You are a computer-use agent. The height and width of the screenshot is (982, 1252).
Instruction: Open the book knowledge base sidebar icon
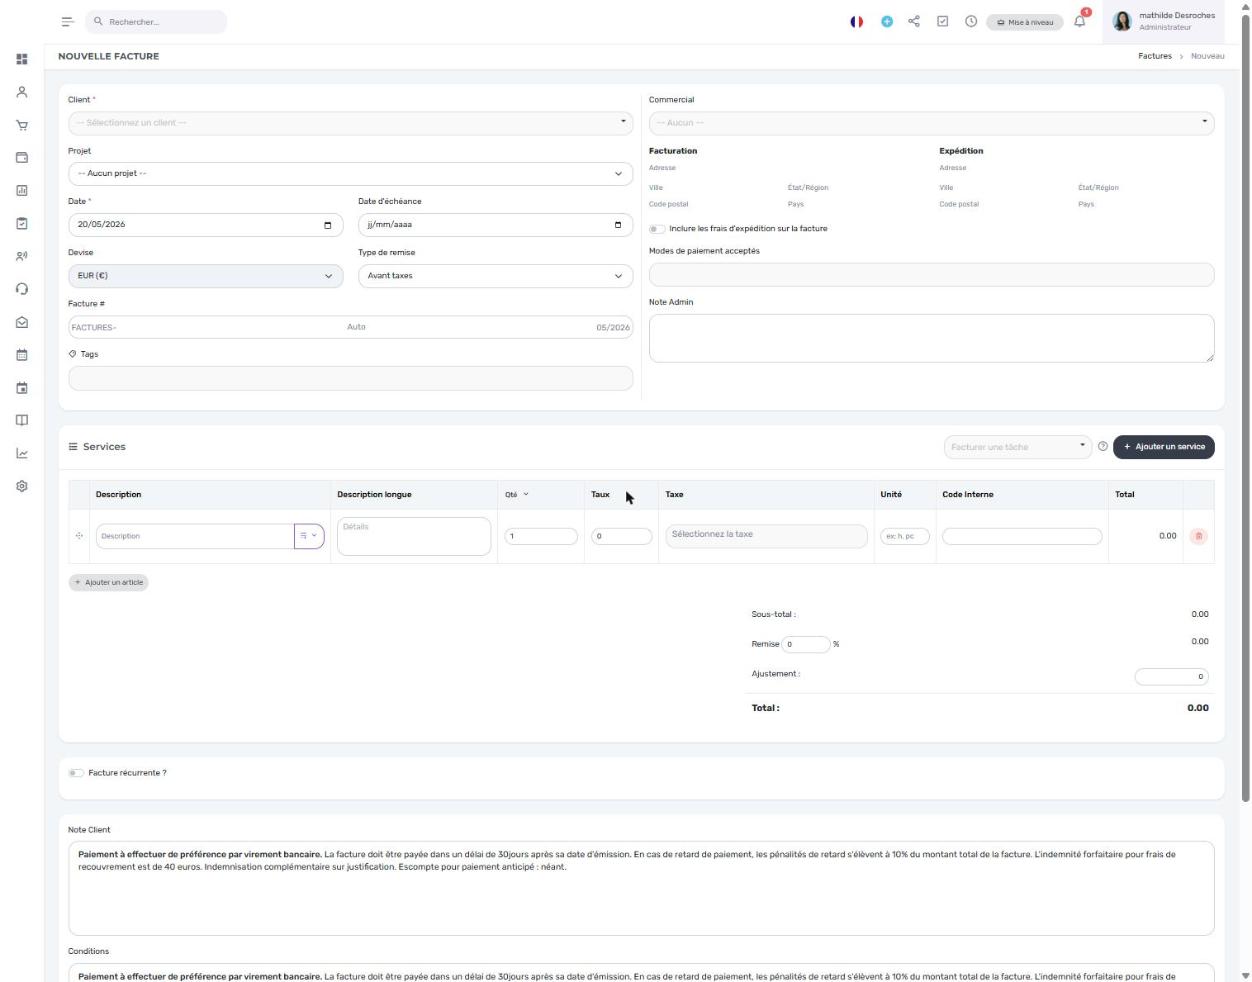coord(22,420)
